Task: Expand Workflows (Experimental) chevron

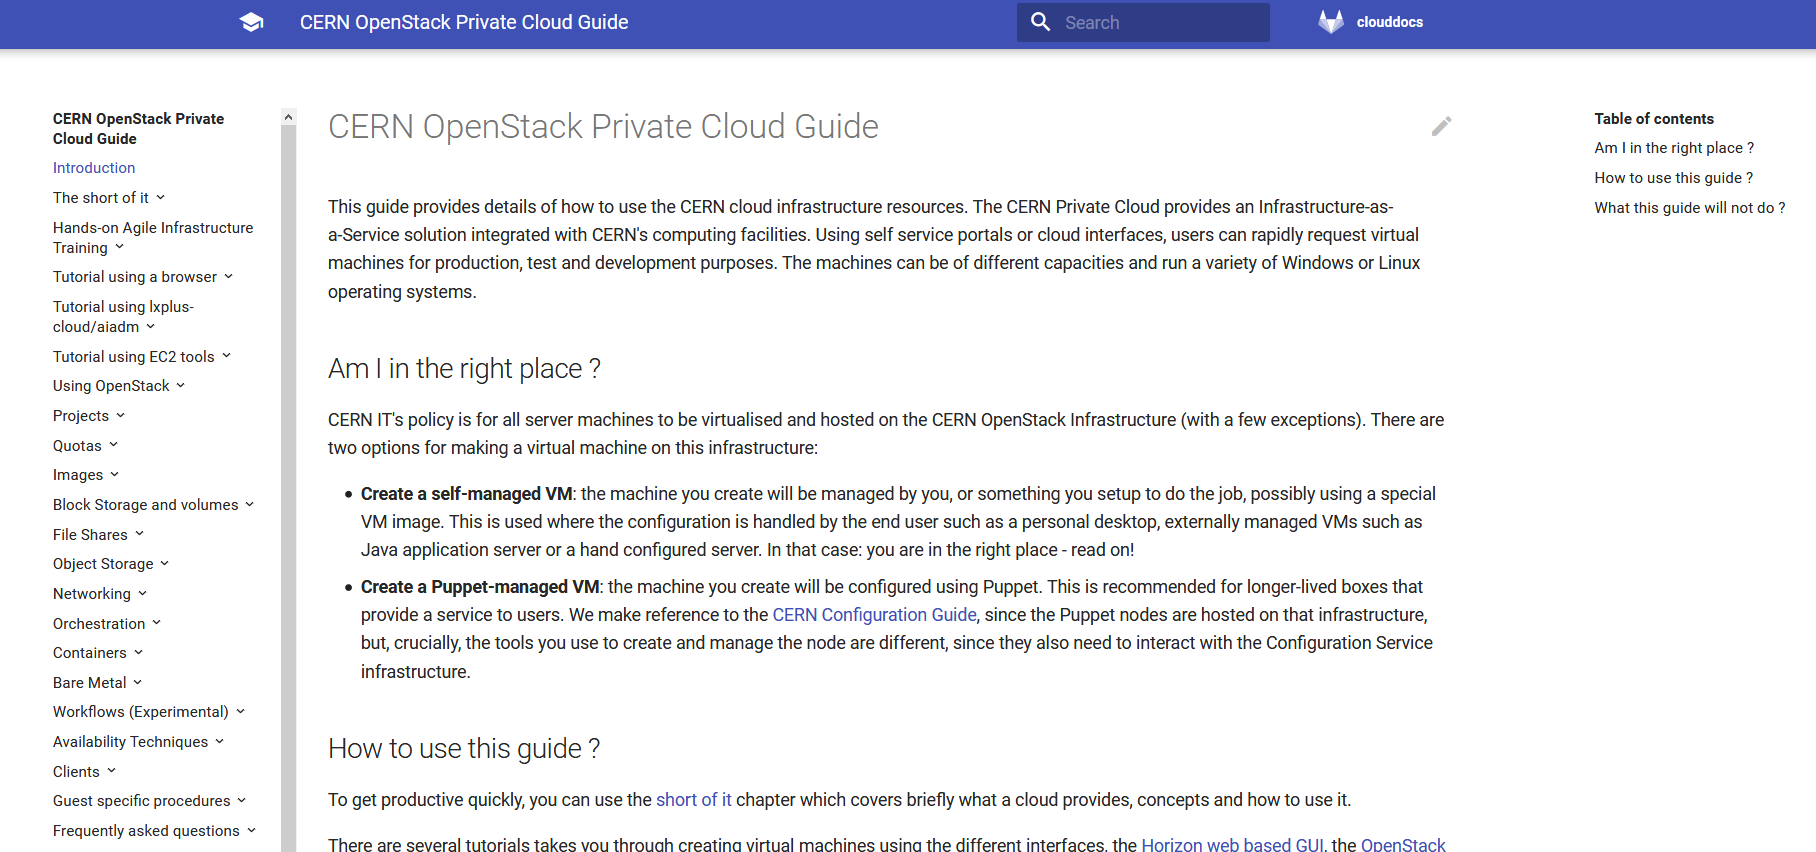Action: pos(241,712)
